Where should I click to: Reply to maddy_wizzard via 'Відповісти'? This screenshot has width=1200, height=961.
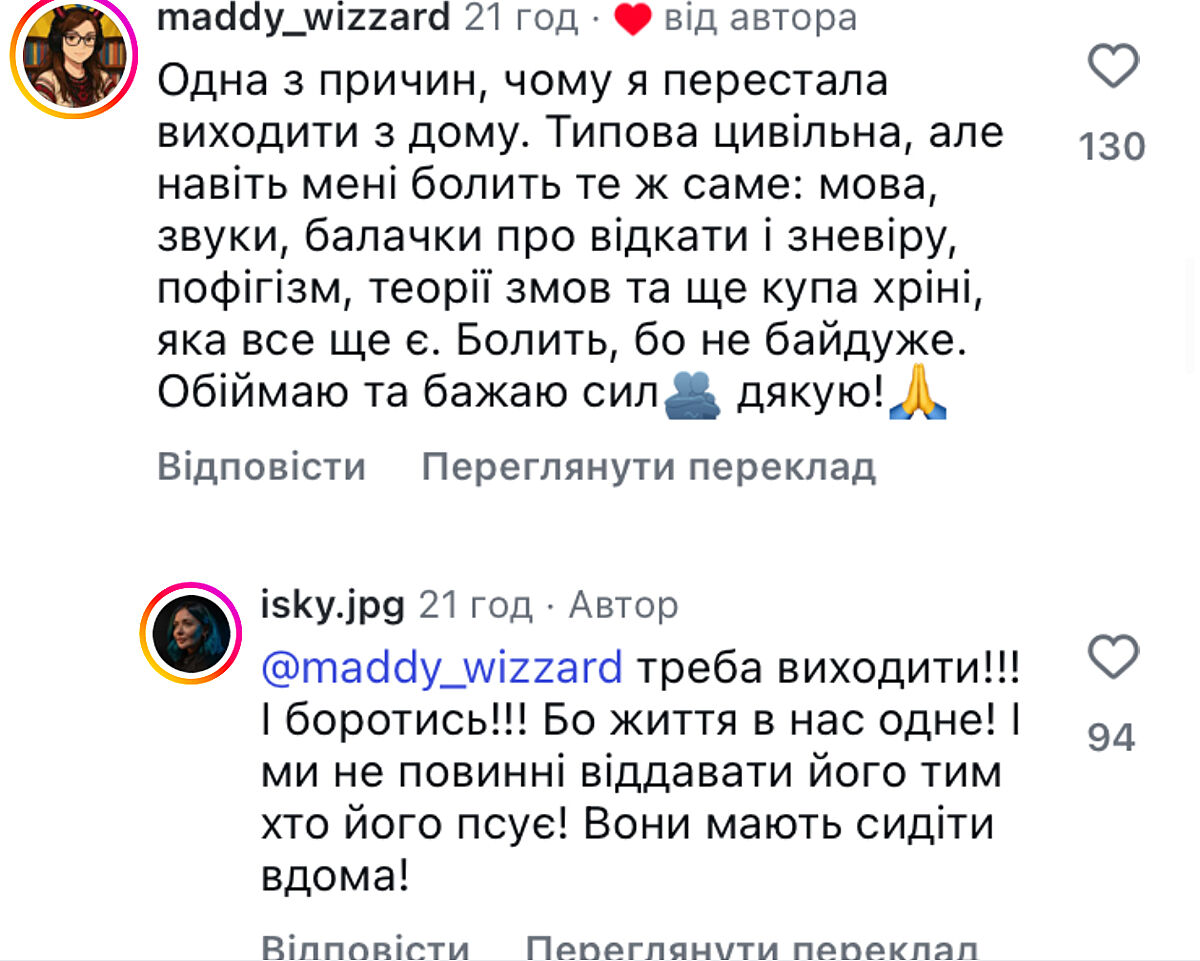click(x=262, y=467)
